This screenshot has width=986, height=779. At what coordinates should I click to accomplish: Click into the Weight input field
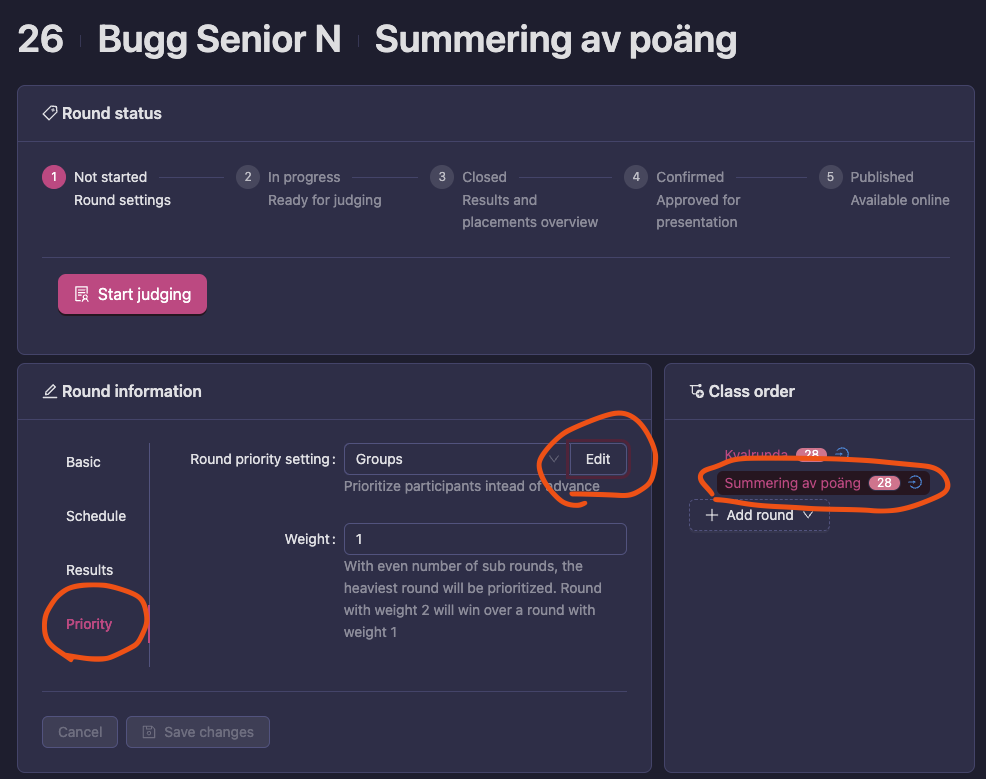485,539
